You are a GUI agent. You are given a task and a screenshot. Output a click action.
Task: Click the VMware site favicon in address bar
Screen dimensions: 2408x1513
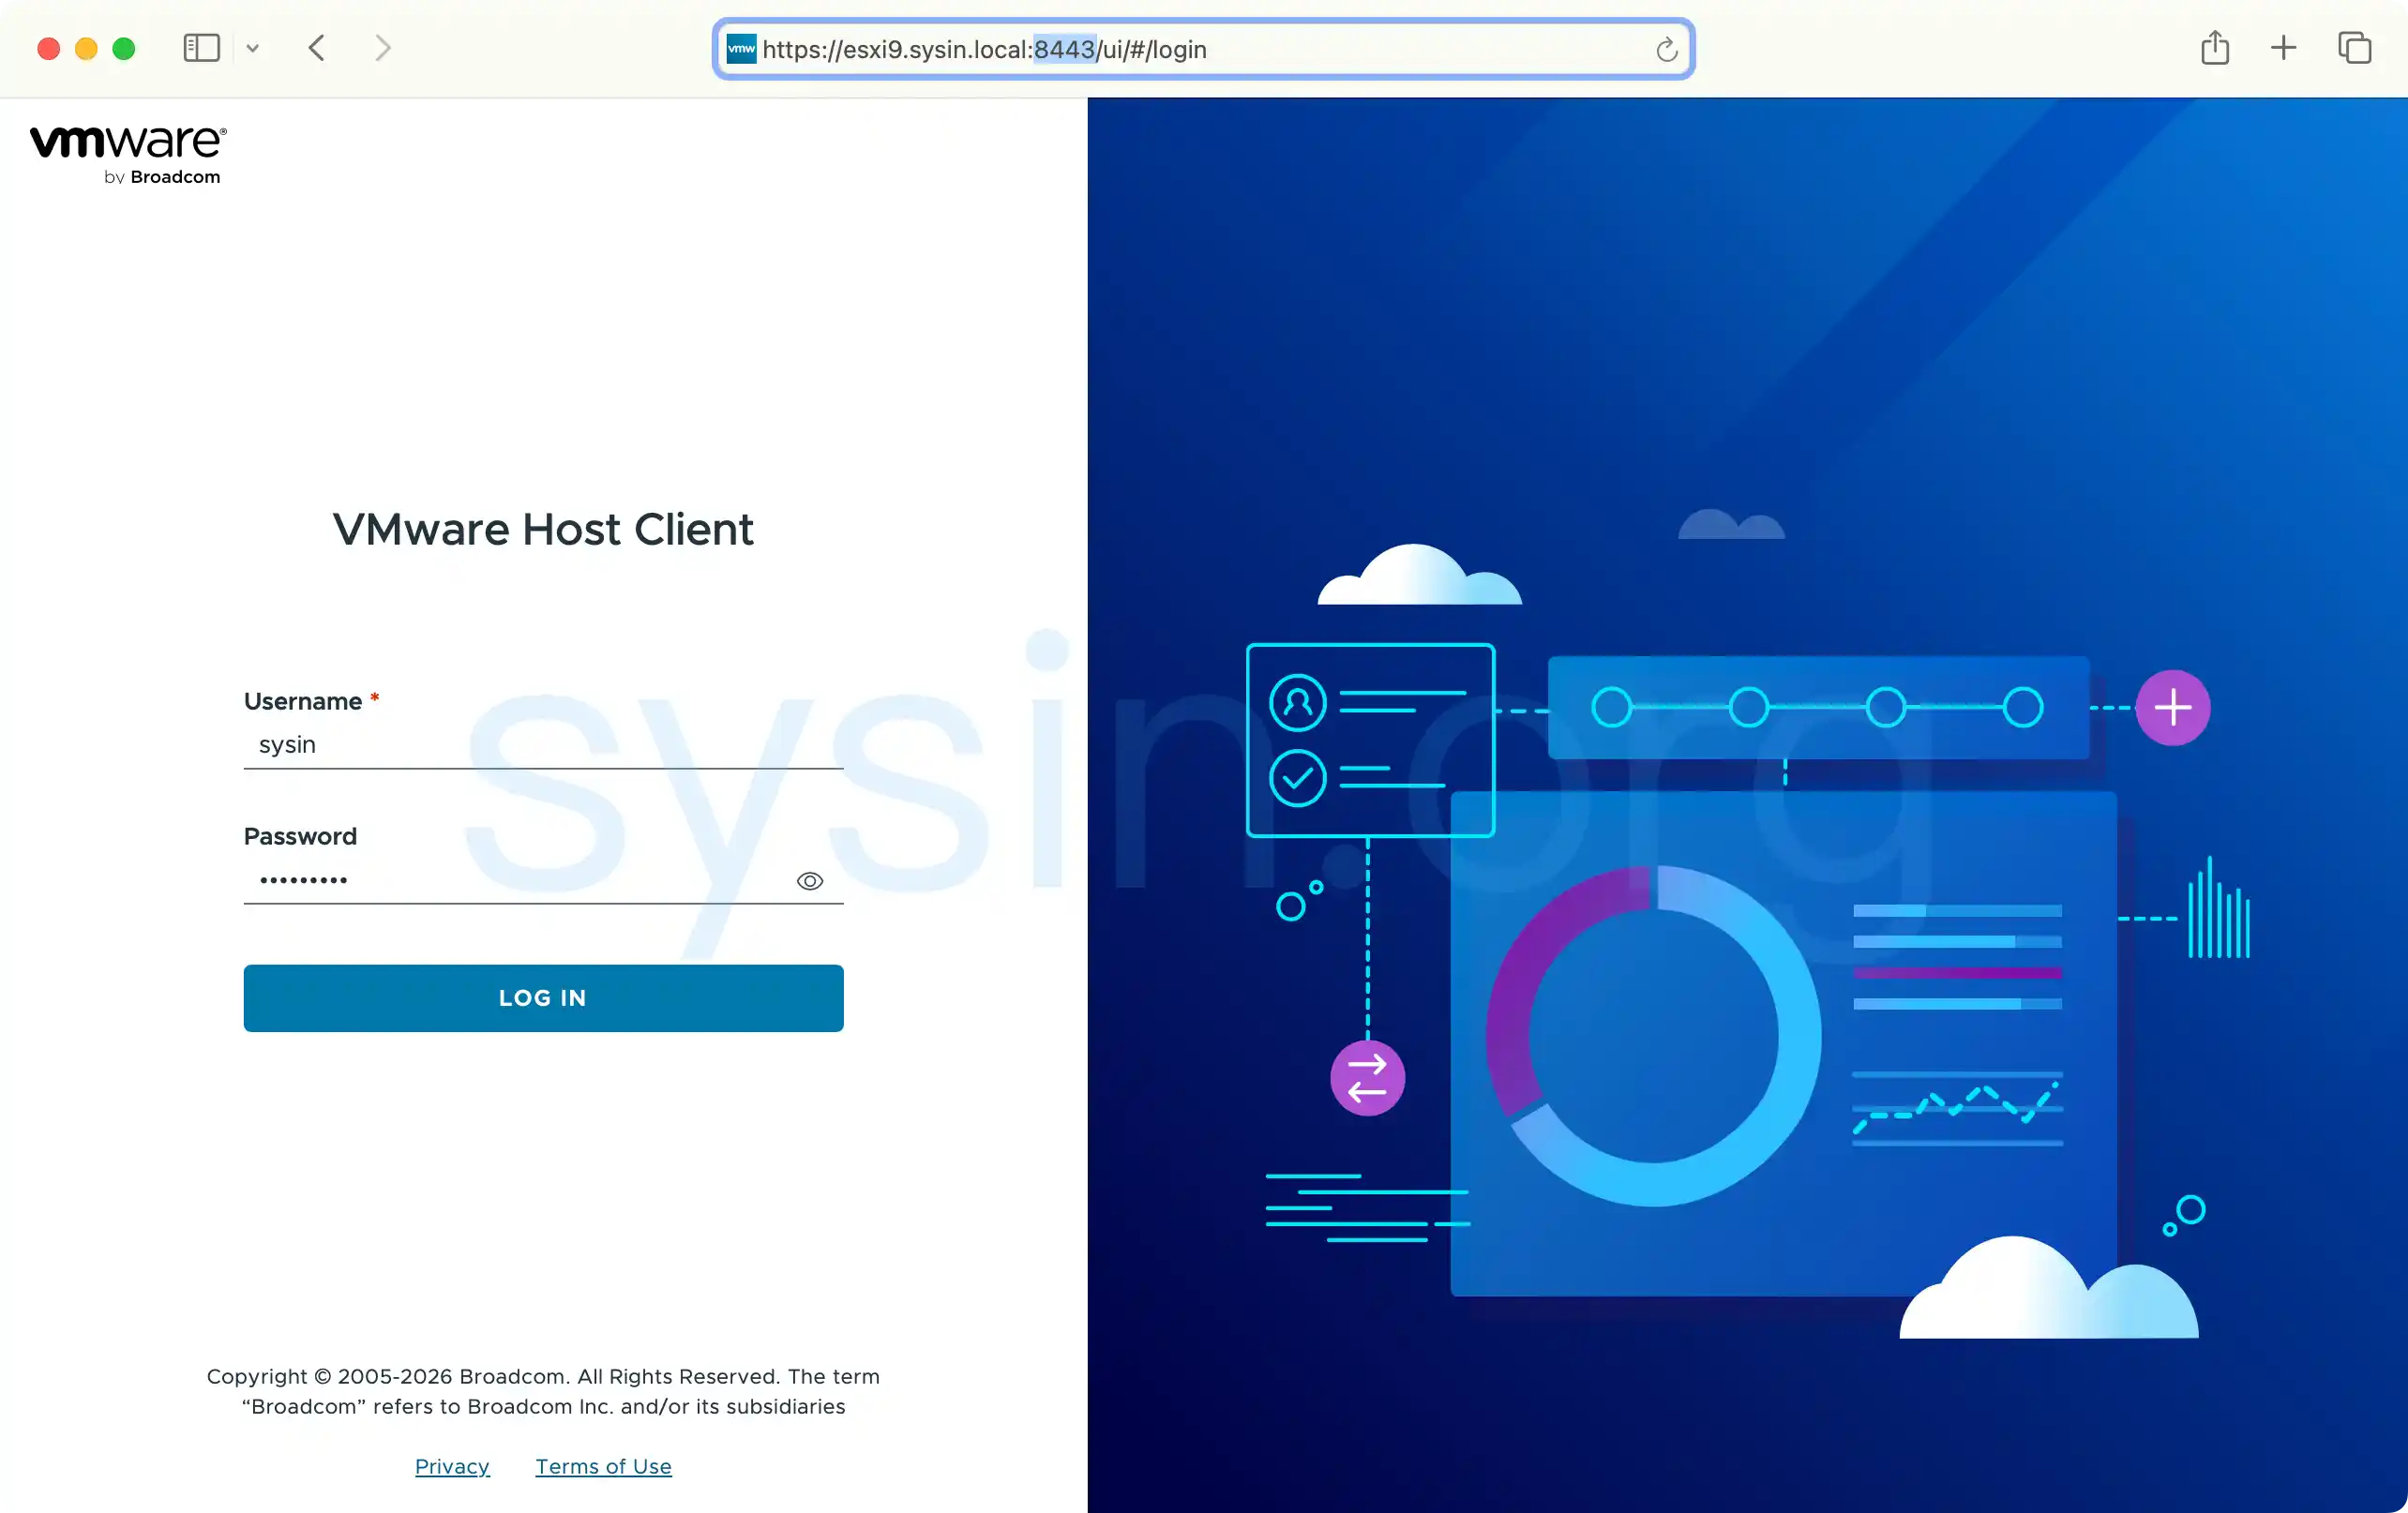(741, 49)
